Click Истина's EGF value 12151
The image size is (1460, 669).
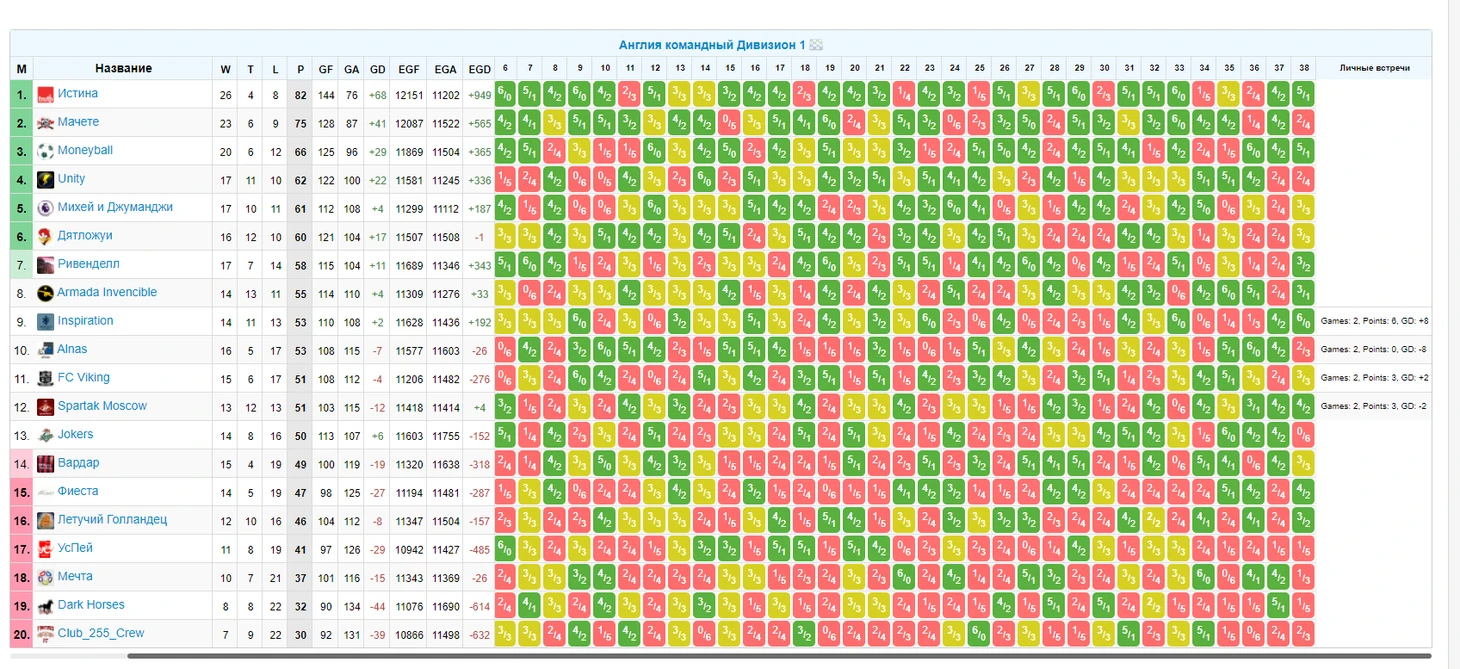(x=408, y=95)
